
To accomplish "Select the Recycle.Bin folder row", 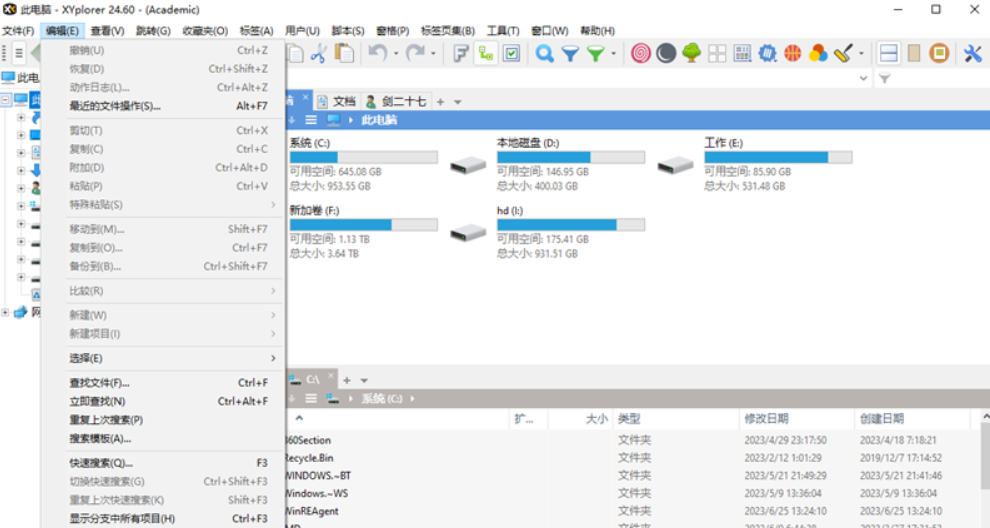I will (631, 458).
